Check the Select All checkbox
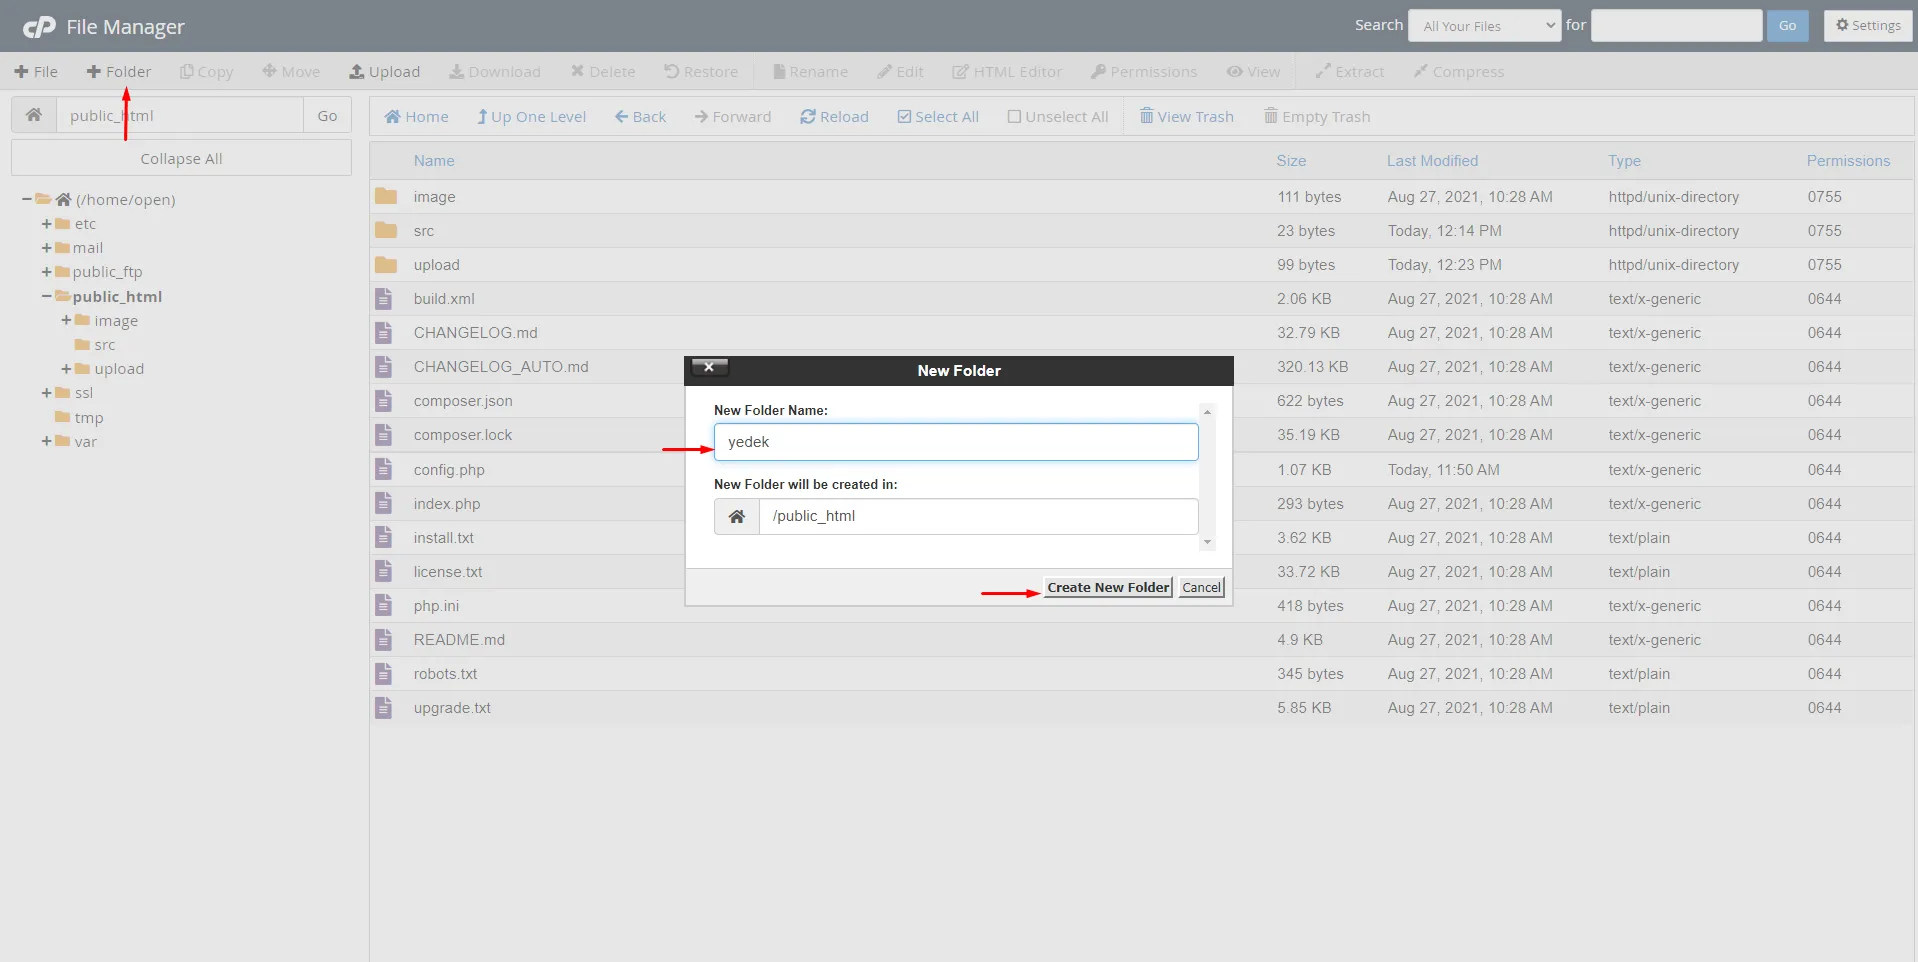Image resolution: width=1918 pixels, height=962 pixels. (904, 117)
